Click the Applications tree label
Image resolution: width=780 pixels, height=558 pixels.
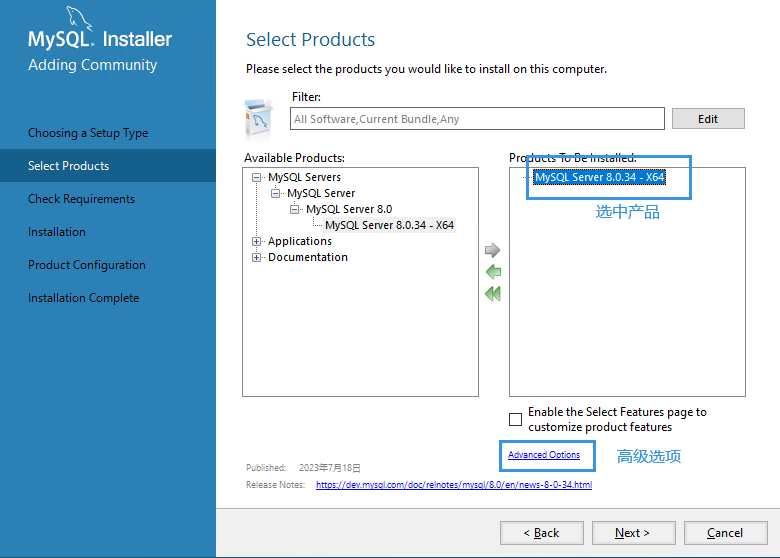pos(299,241)
